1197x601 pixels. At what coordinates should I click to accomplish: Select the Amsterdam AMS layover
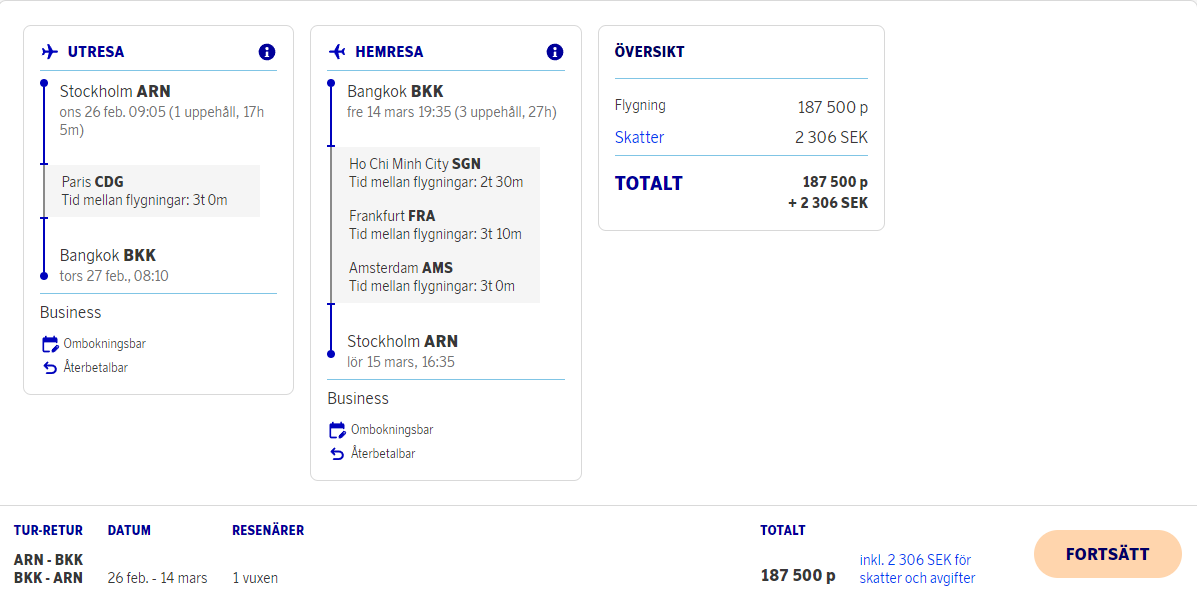pyautogui.click(x=435, y=277)
